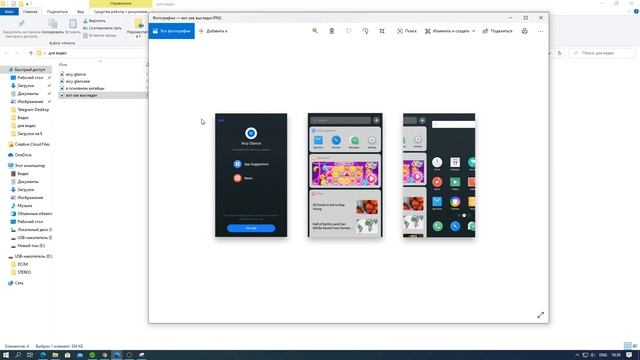This screenshot has width=640, height=360.
Task: Open Музыка under Этот компьютер
Action: click(x=24, y=206)
